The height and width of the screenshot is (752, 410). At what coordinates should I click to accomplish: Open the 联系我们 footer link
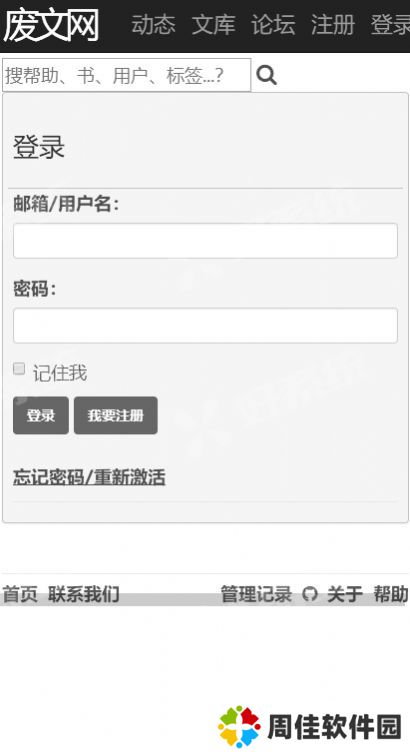[83, 595]
